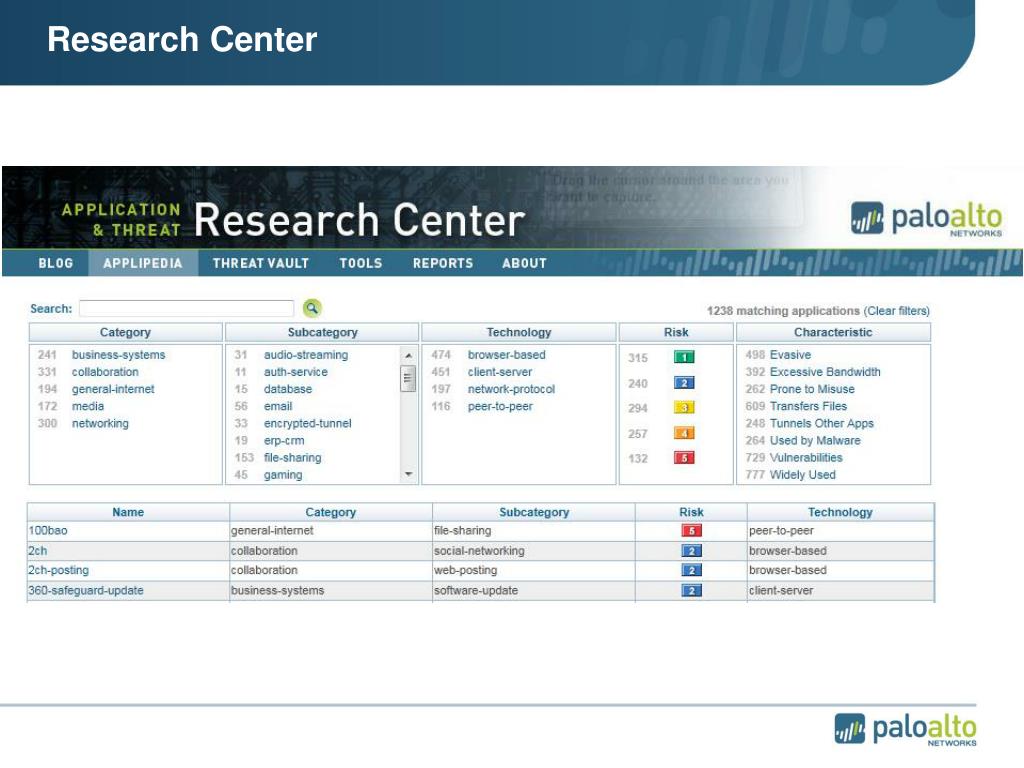Filter by Transfers Files characteristic
The height and width of the screenshot is (768, 1024).
tap(808, 406)
